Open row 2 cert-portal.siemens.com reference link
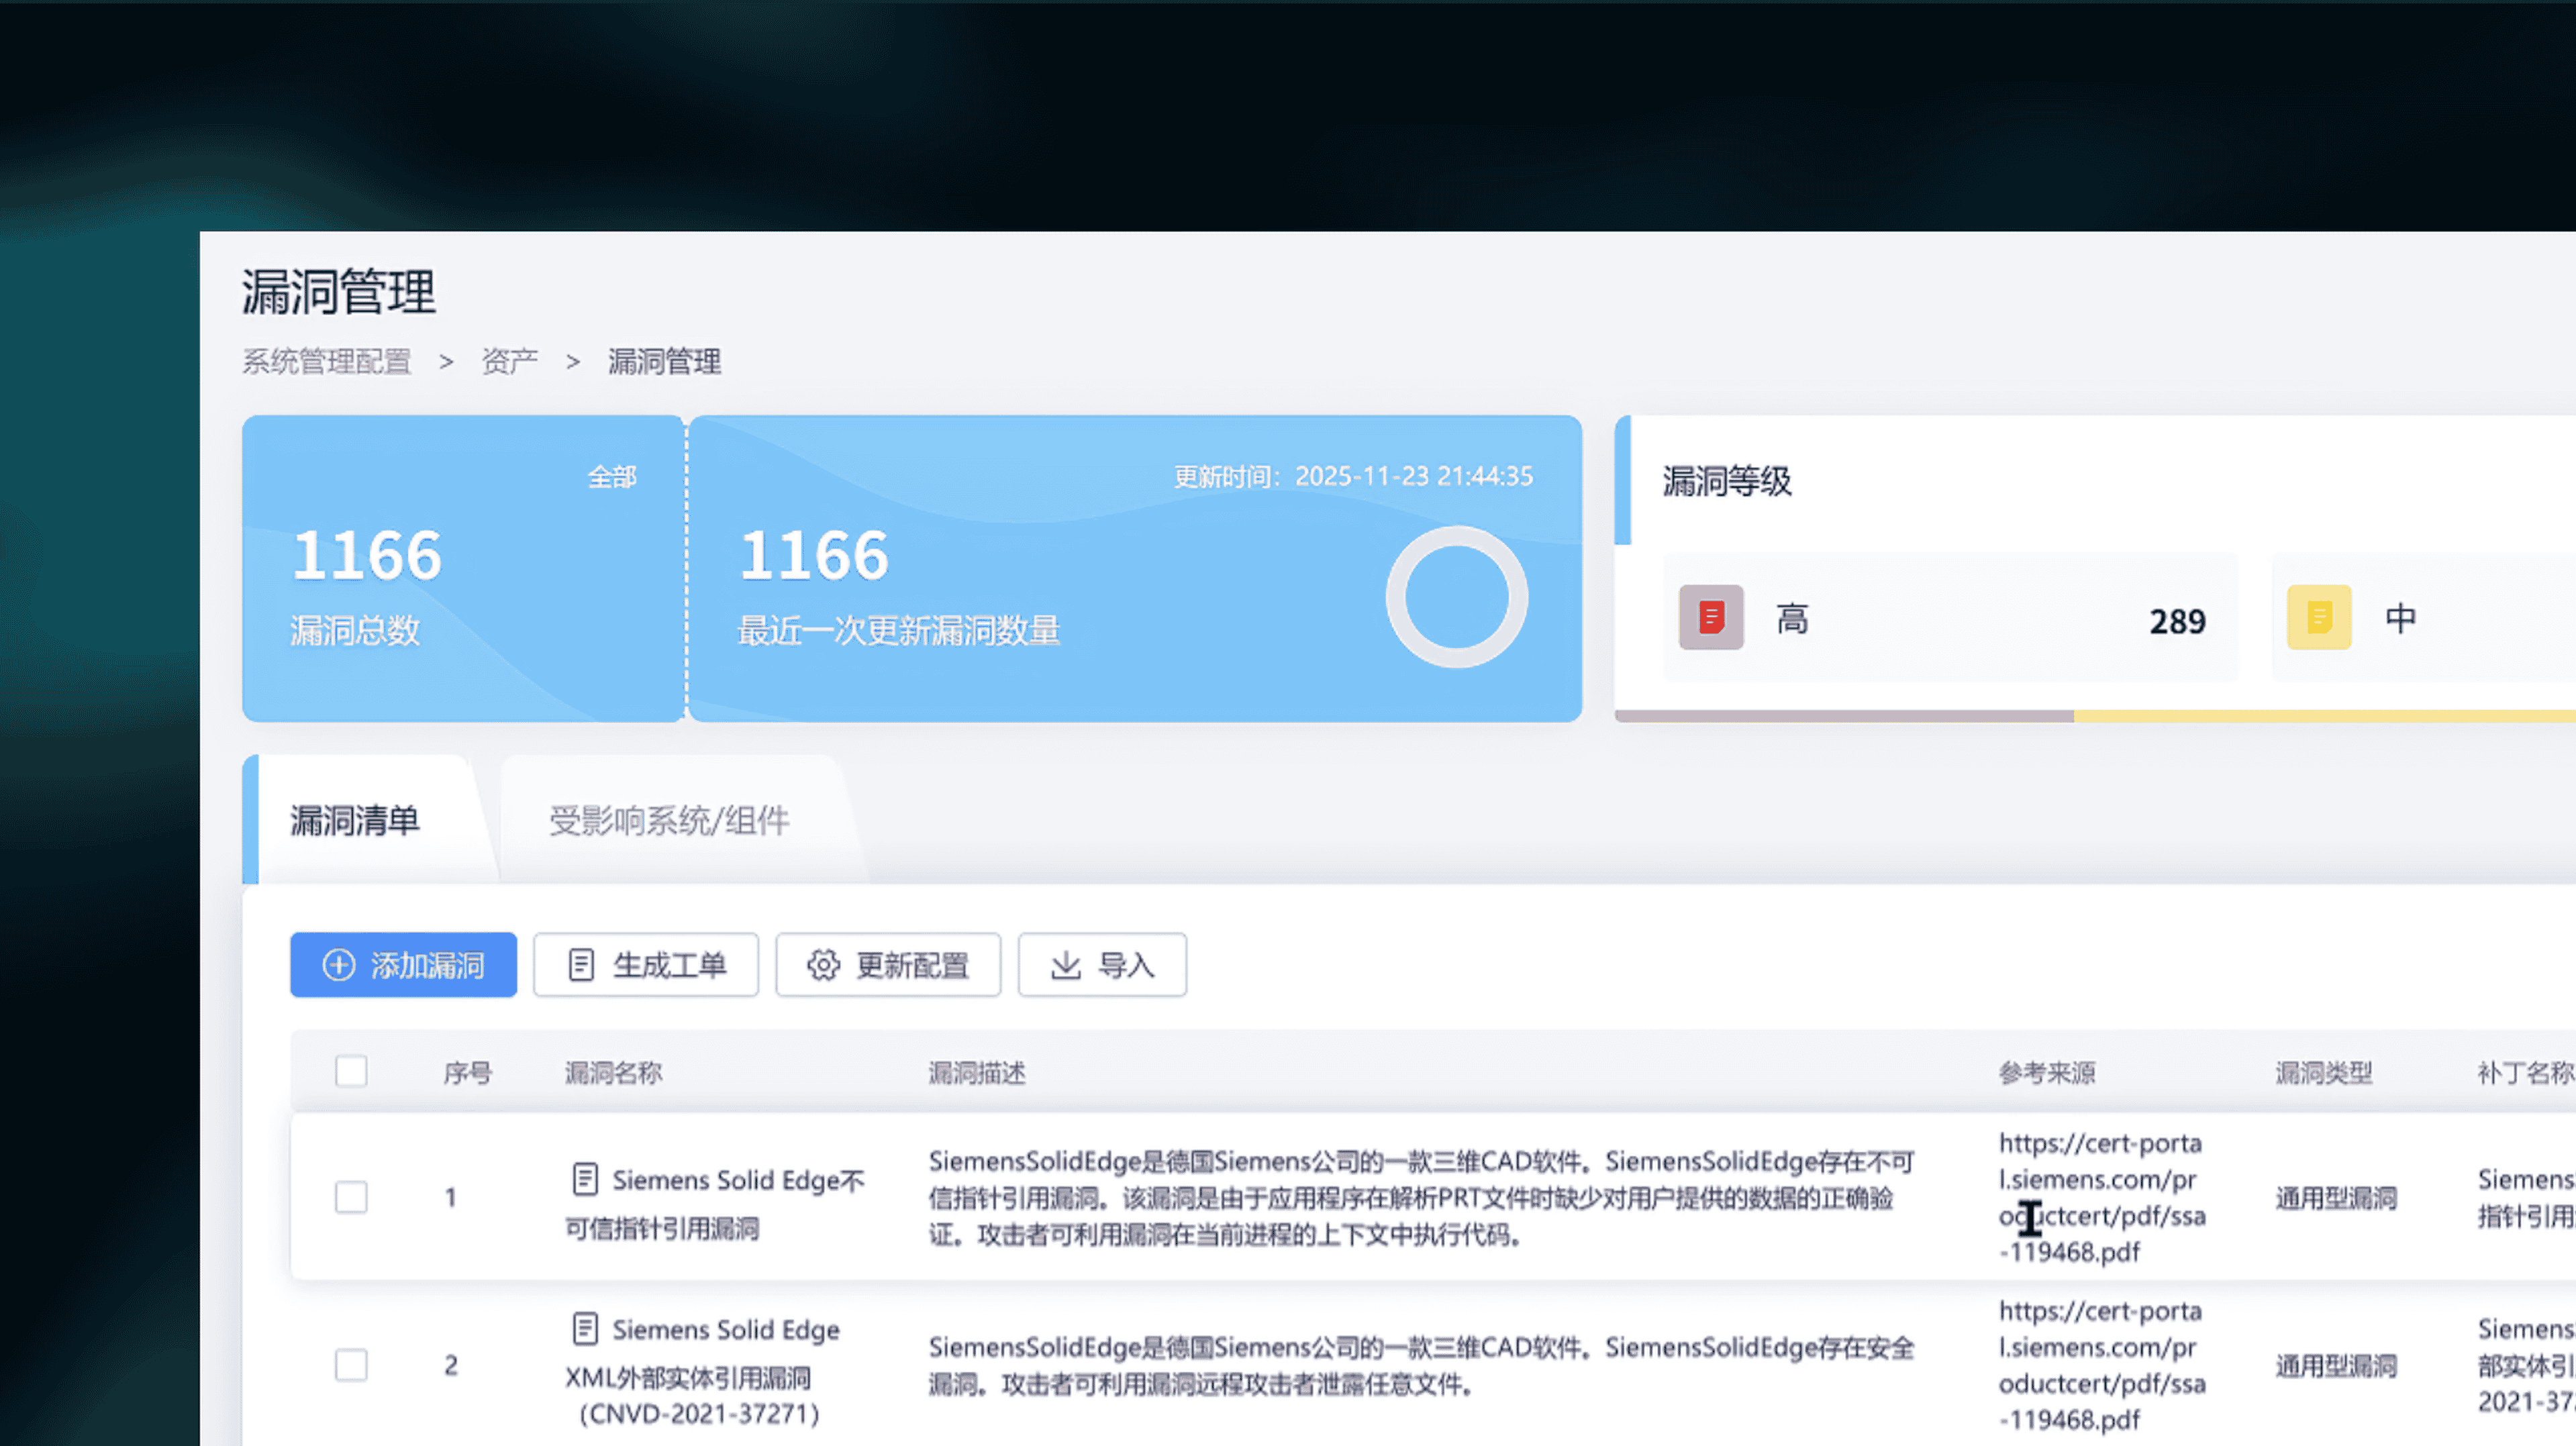Viewport: 2576px width, 1446px height. click(2102, 1365)
